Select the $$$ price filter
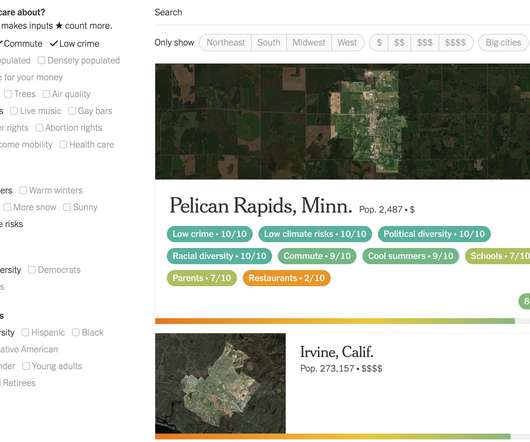 coord(425,43)
